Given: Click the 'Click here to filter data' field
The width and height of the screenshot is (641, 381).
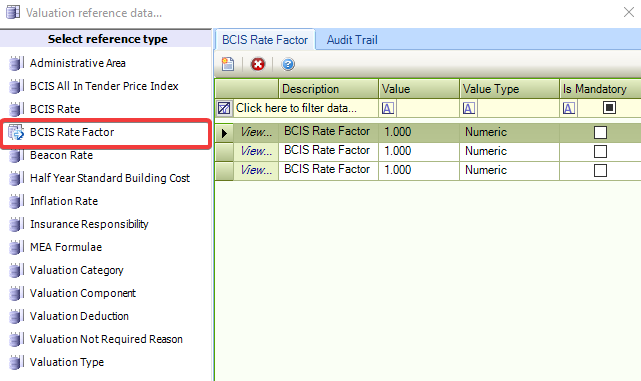Looking at the screenshot, I should (306, 108).
